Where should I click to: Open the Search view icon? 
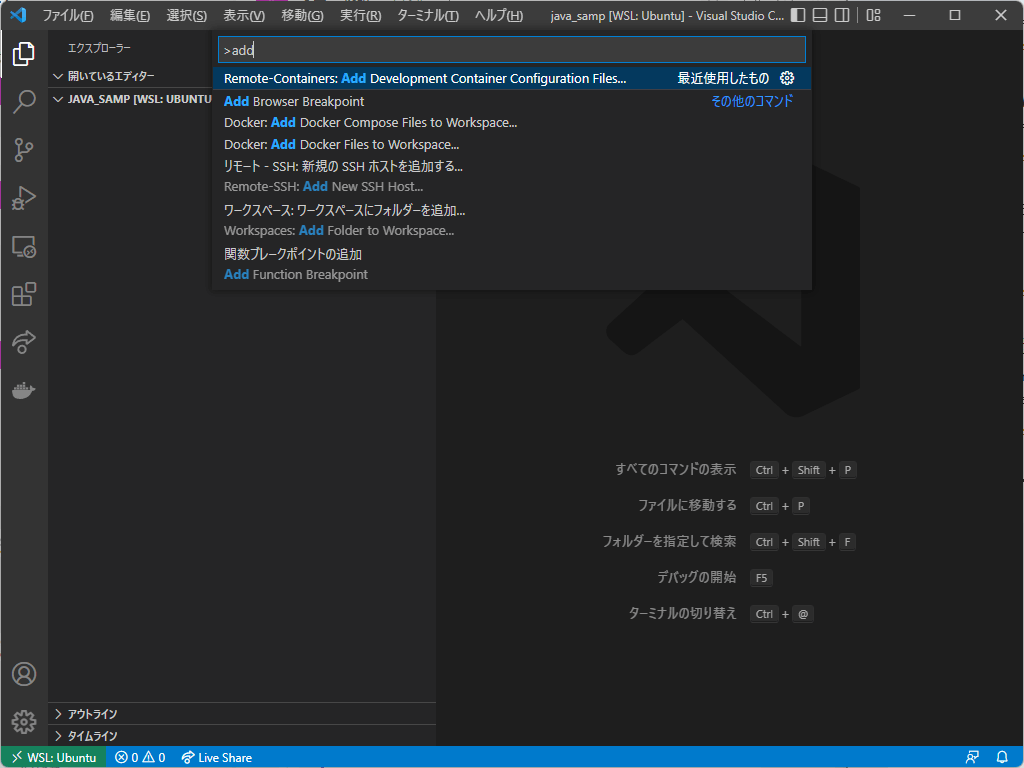point(24,102)
